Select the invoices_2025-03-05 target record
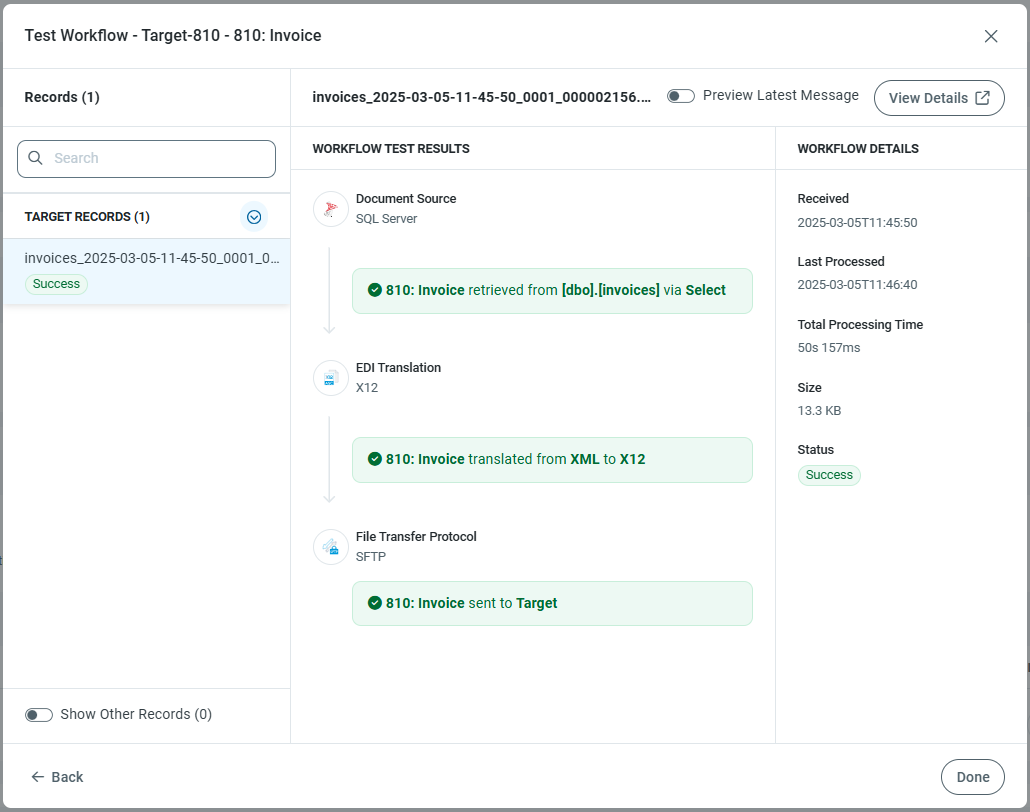The height and width of the screenshot is (812, 1030). pos(151,258)
